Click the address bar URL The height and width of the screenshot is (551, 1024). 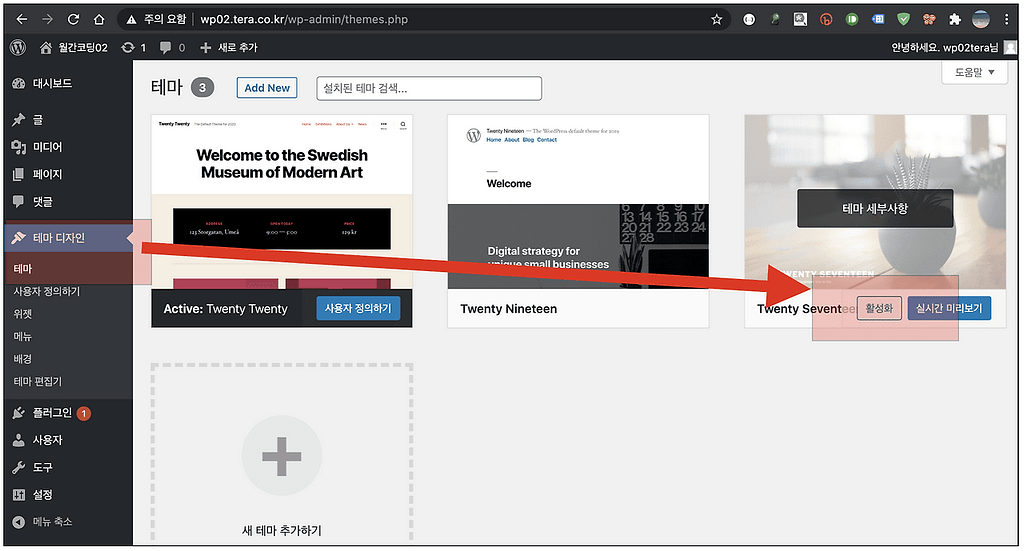tap(304, 19)
